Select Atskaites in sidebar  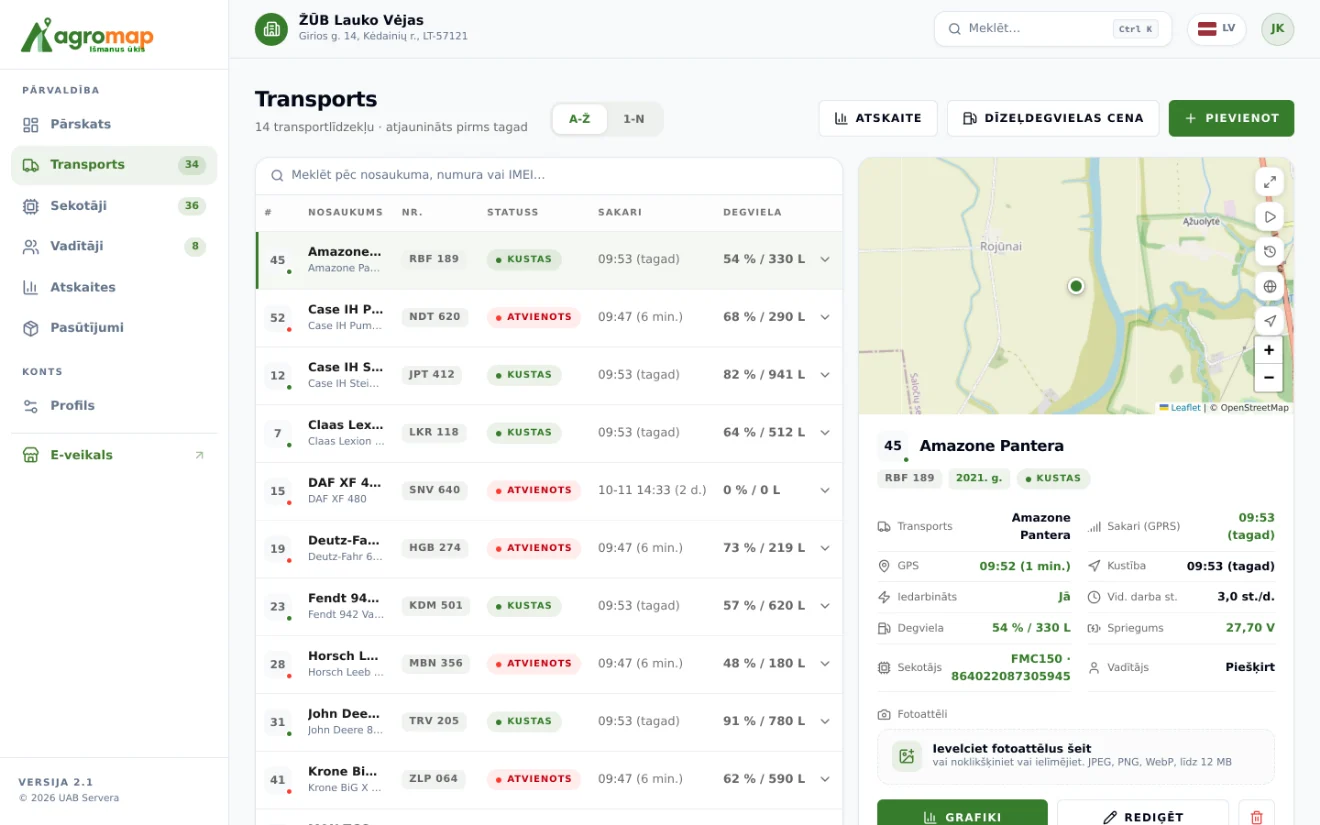click(114, 287)
